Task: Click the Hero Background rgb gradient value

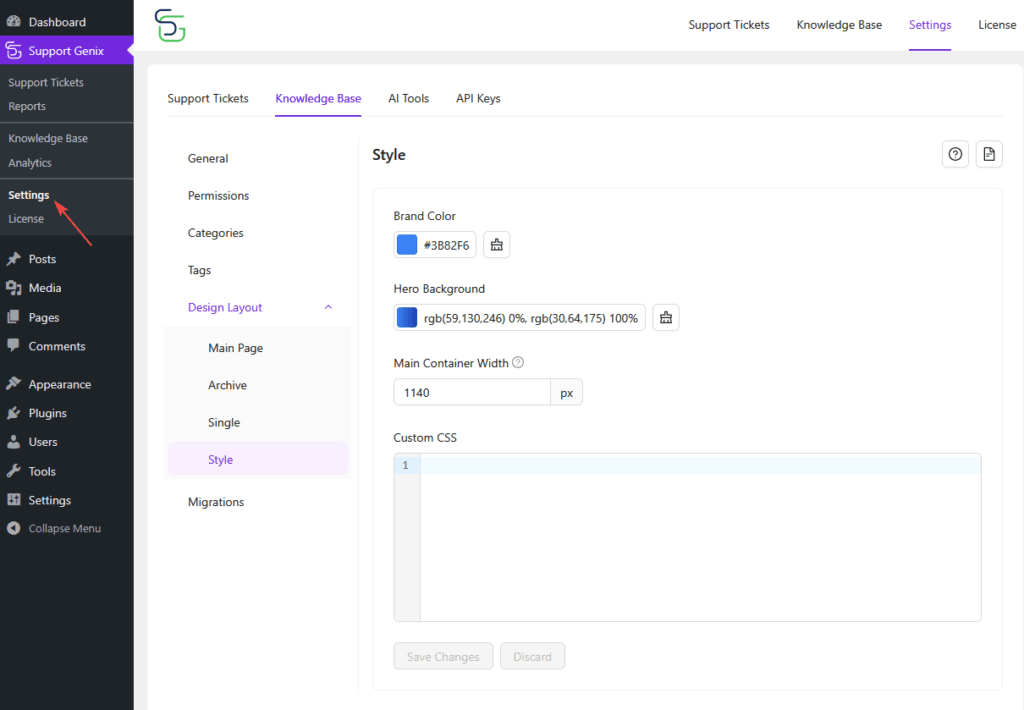Action: coord(530,318)
